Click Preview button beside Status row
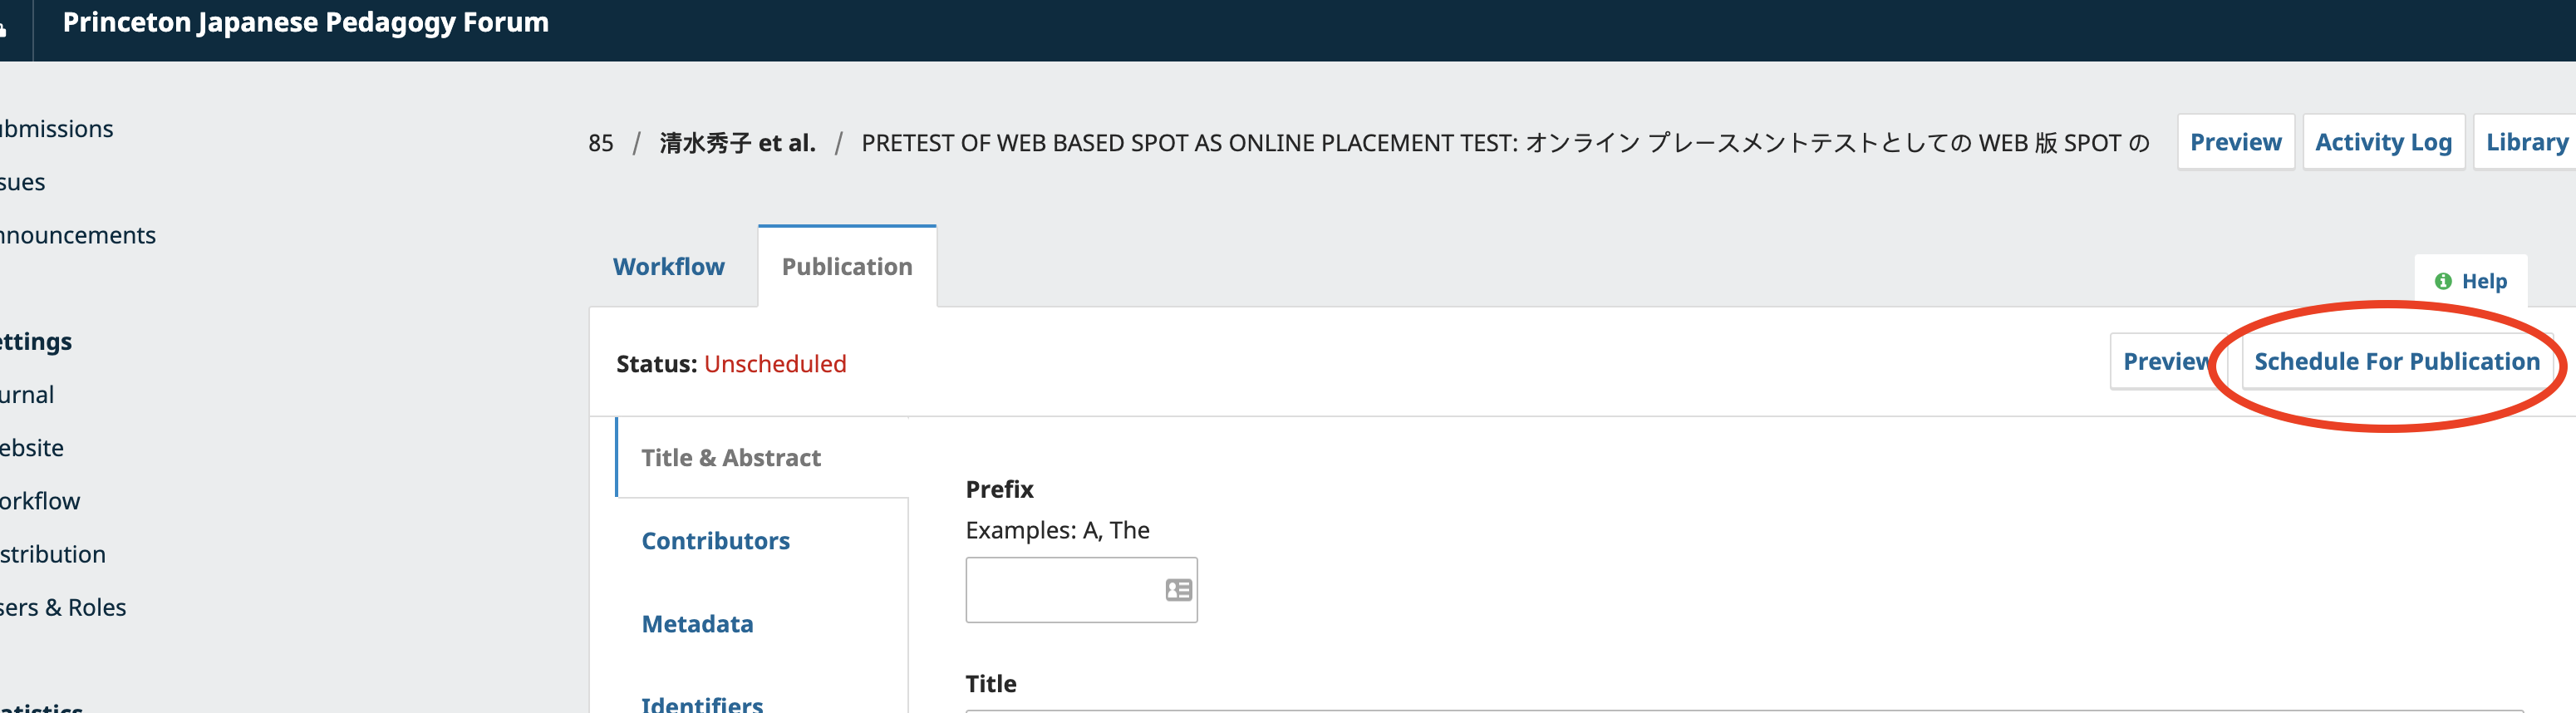Viewport: 2576px width, 713px height. [x=2166, y=361]
